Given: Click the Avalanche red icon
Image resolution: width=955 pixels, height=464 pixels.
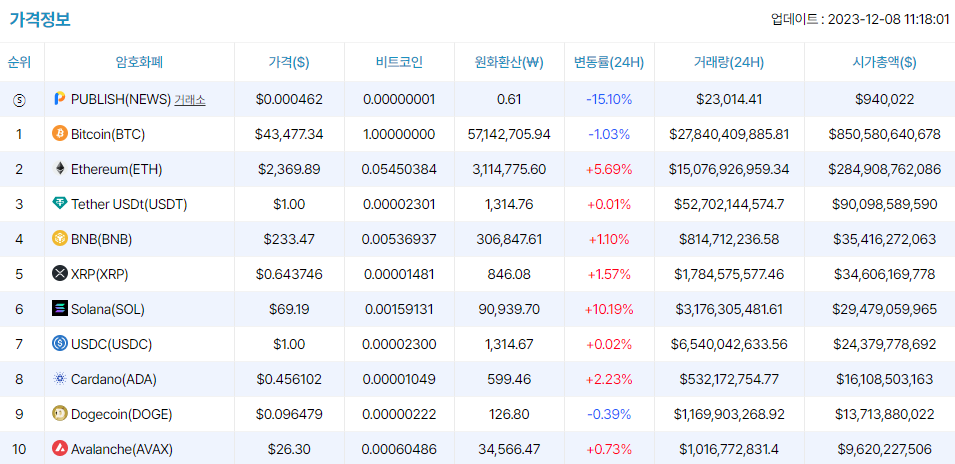Looking at the screenshot, I should point(60,449).
